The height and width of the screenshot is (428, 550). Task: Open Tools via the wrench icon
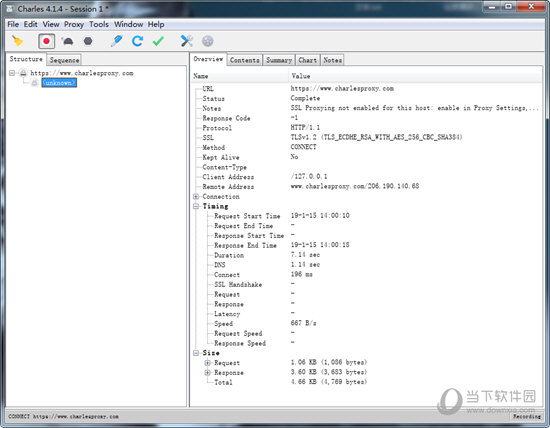[x=187, y=41]
